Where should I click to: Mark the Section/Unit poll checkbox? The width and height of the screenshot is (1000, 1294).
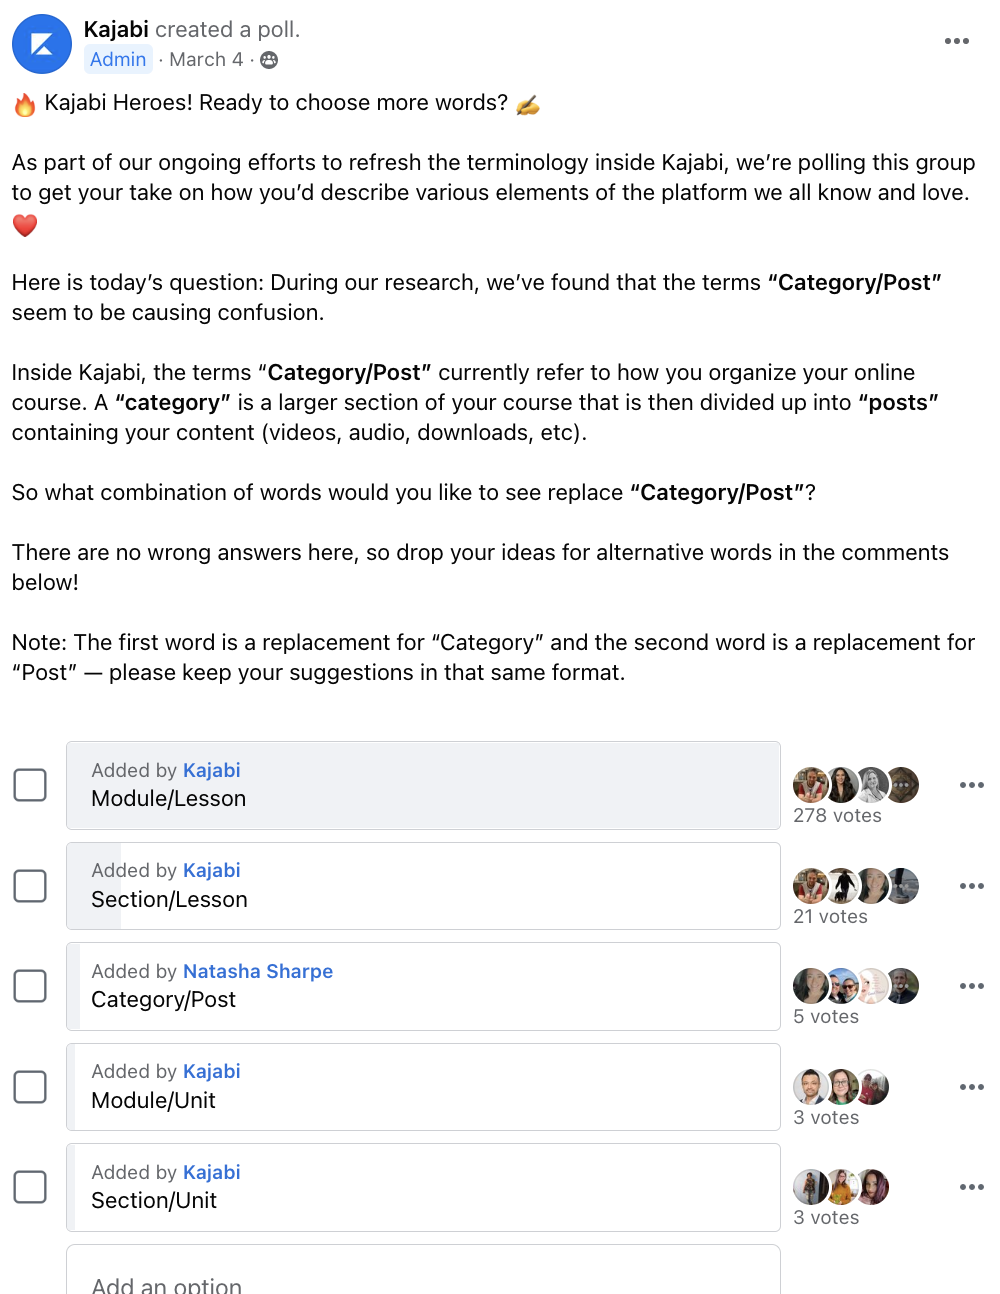click(x=30, y=1187)
